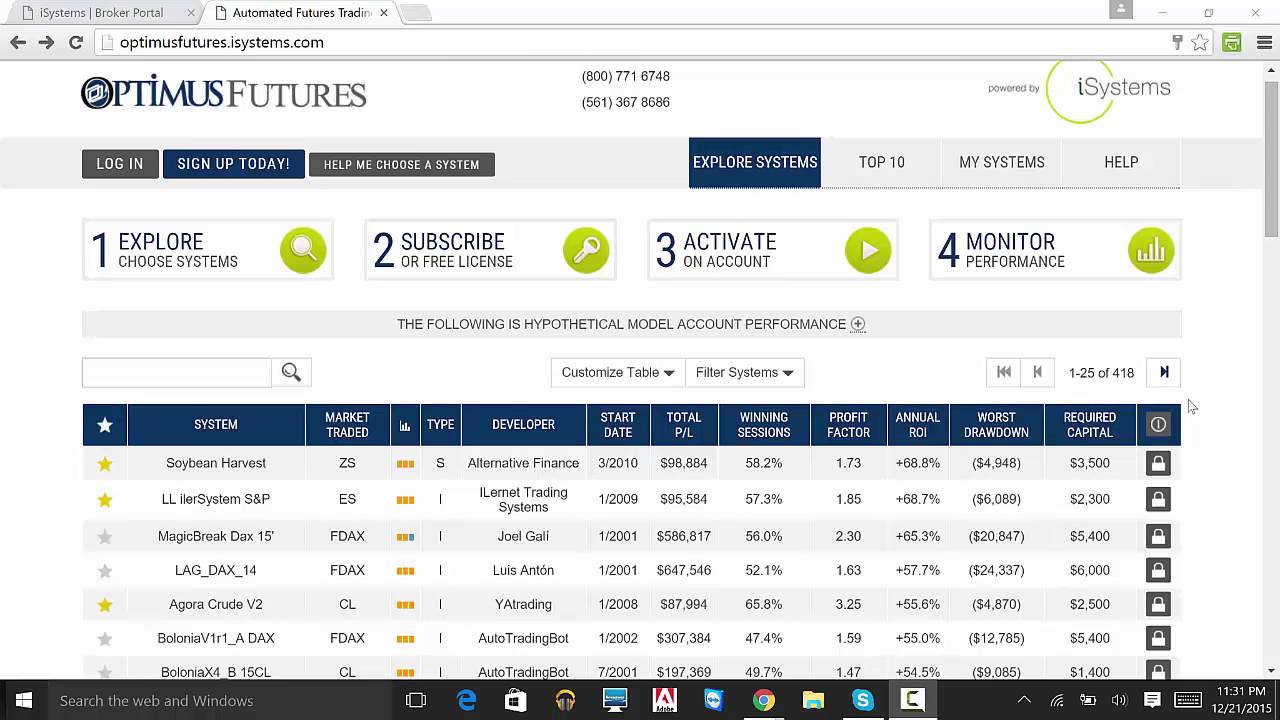This screenshot has height=720, width=1280.
Task: Select the star column header icon
Action: pyautogui.click(x=104, y=424)
